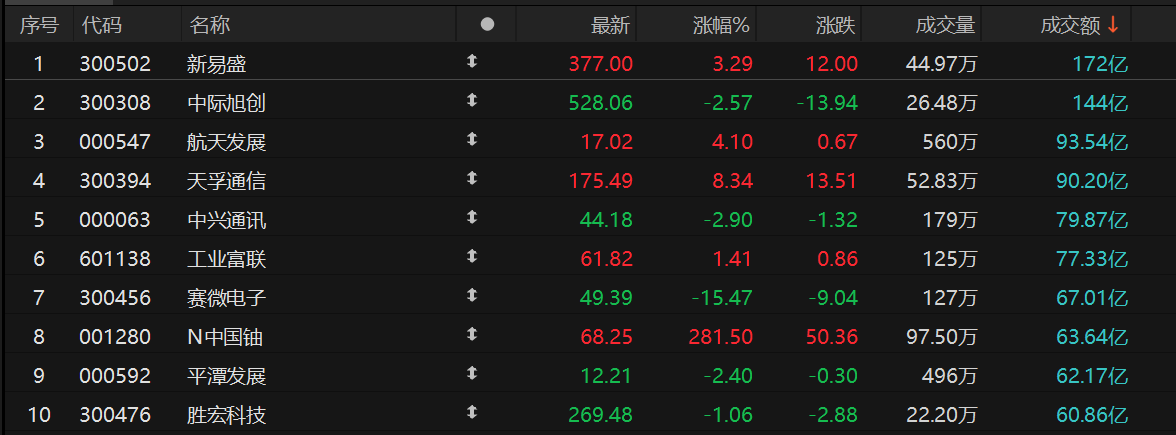Image resolution: width=1176 pixels, height=435 pixels.
Task: Click the up-down arrow icon beside 中际旭创
Action: tap(472, 102)
